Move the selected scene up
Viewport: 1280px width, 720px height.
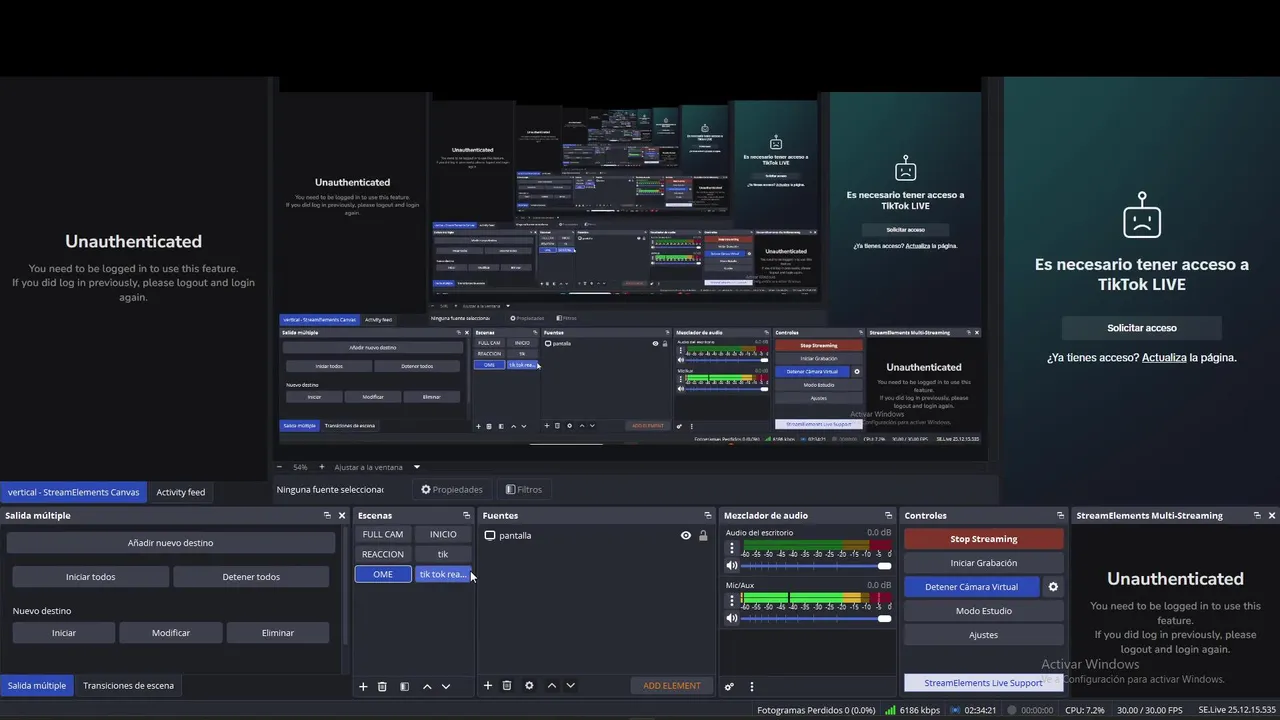pos(427,686)
